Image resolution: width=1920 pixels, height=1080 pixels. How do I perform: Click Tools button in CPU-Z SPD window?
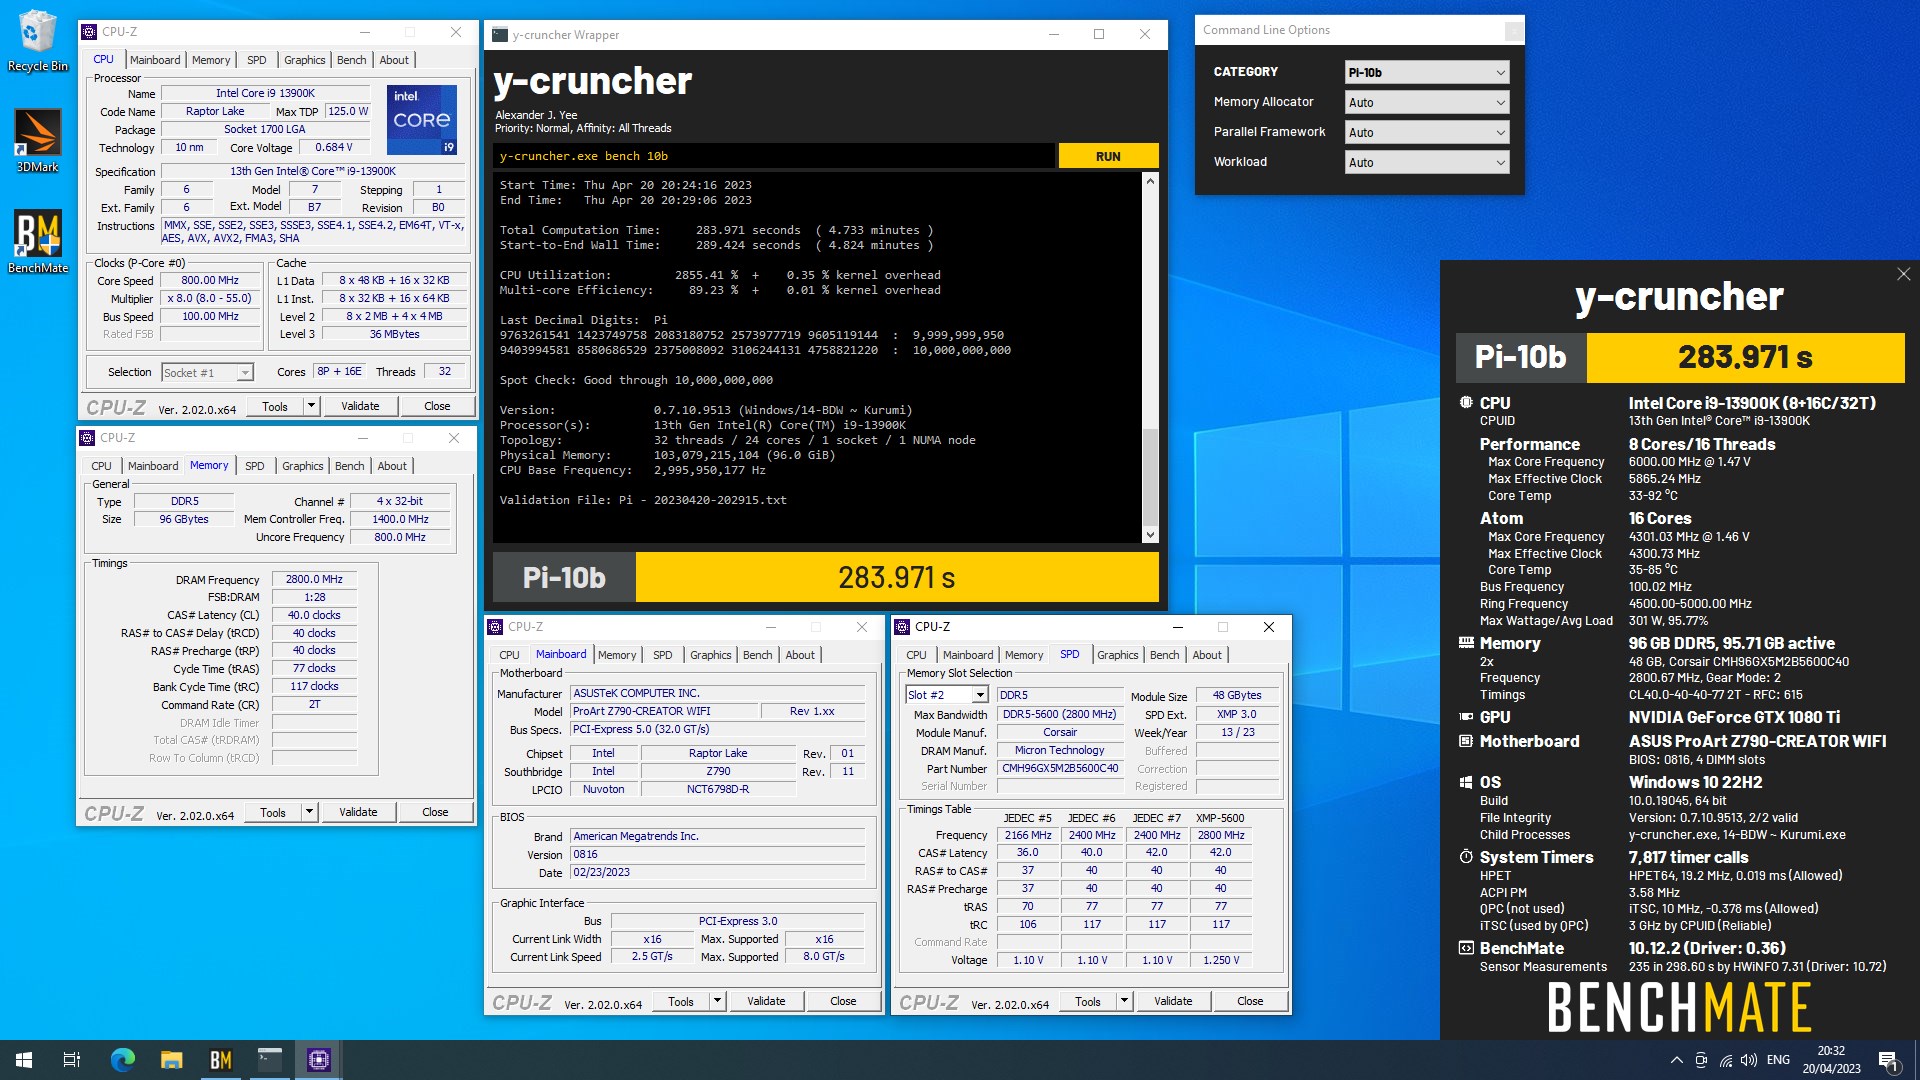(1087, 1001)
